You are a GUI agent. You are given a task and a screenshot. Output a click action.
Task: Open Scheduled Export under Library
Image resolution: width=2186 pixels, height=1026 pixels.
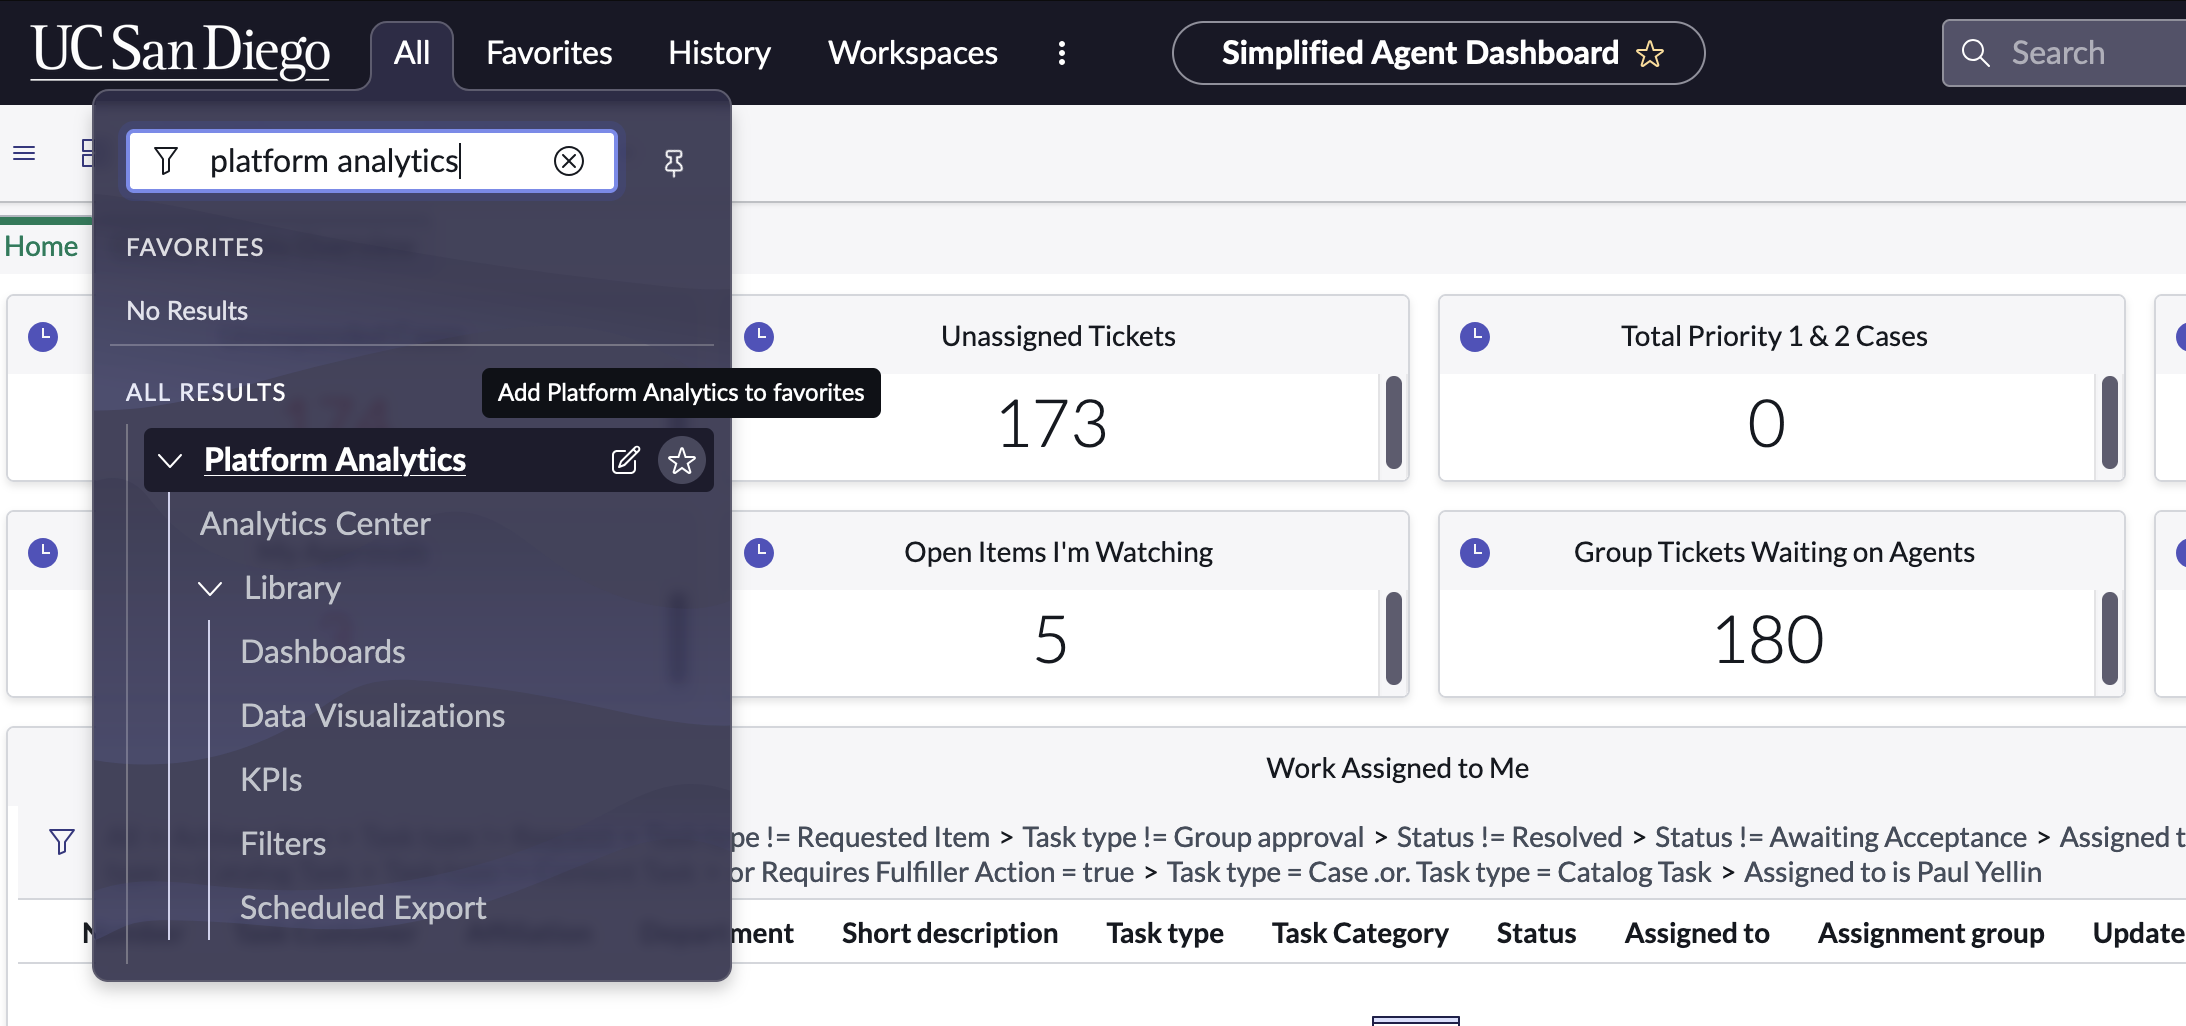click(x=363, y=908)
